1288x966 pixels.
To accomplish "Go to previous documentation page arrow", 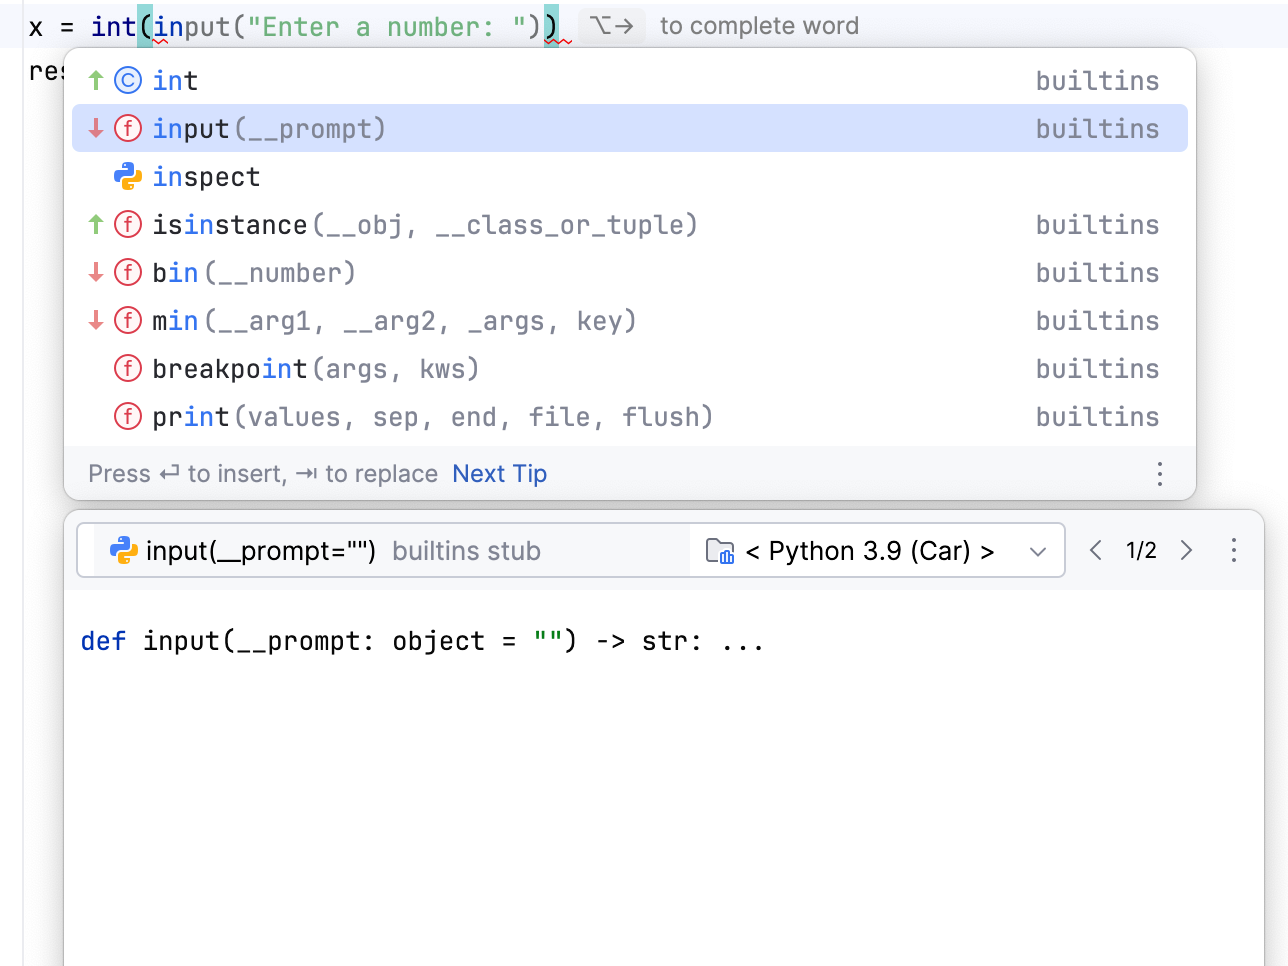I will pyautogui.click(x=1096, y=551).
